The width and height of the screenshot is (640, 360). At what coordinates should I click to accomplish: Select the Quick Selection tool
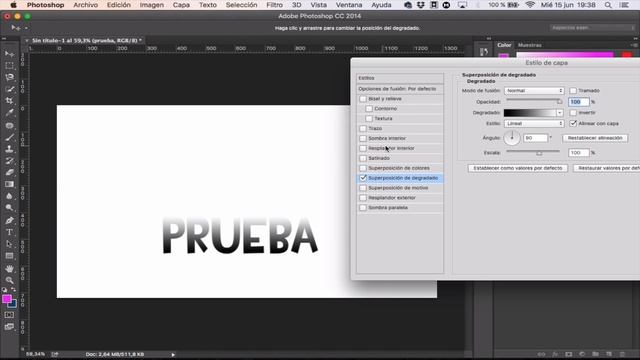click(x=9, y=89)
